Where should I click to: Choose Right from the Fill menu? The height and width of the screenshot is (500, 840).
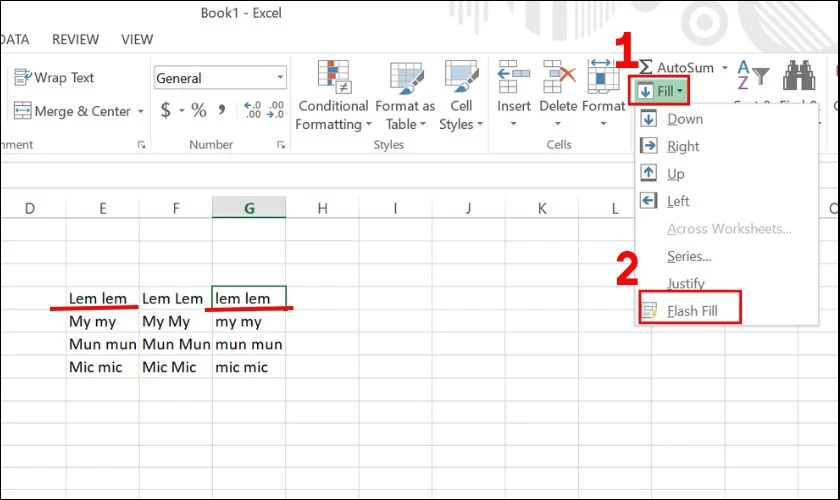(x=727, y=146)
